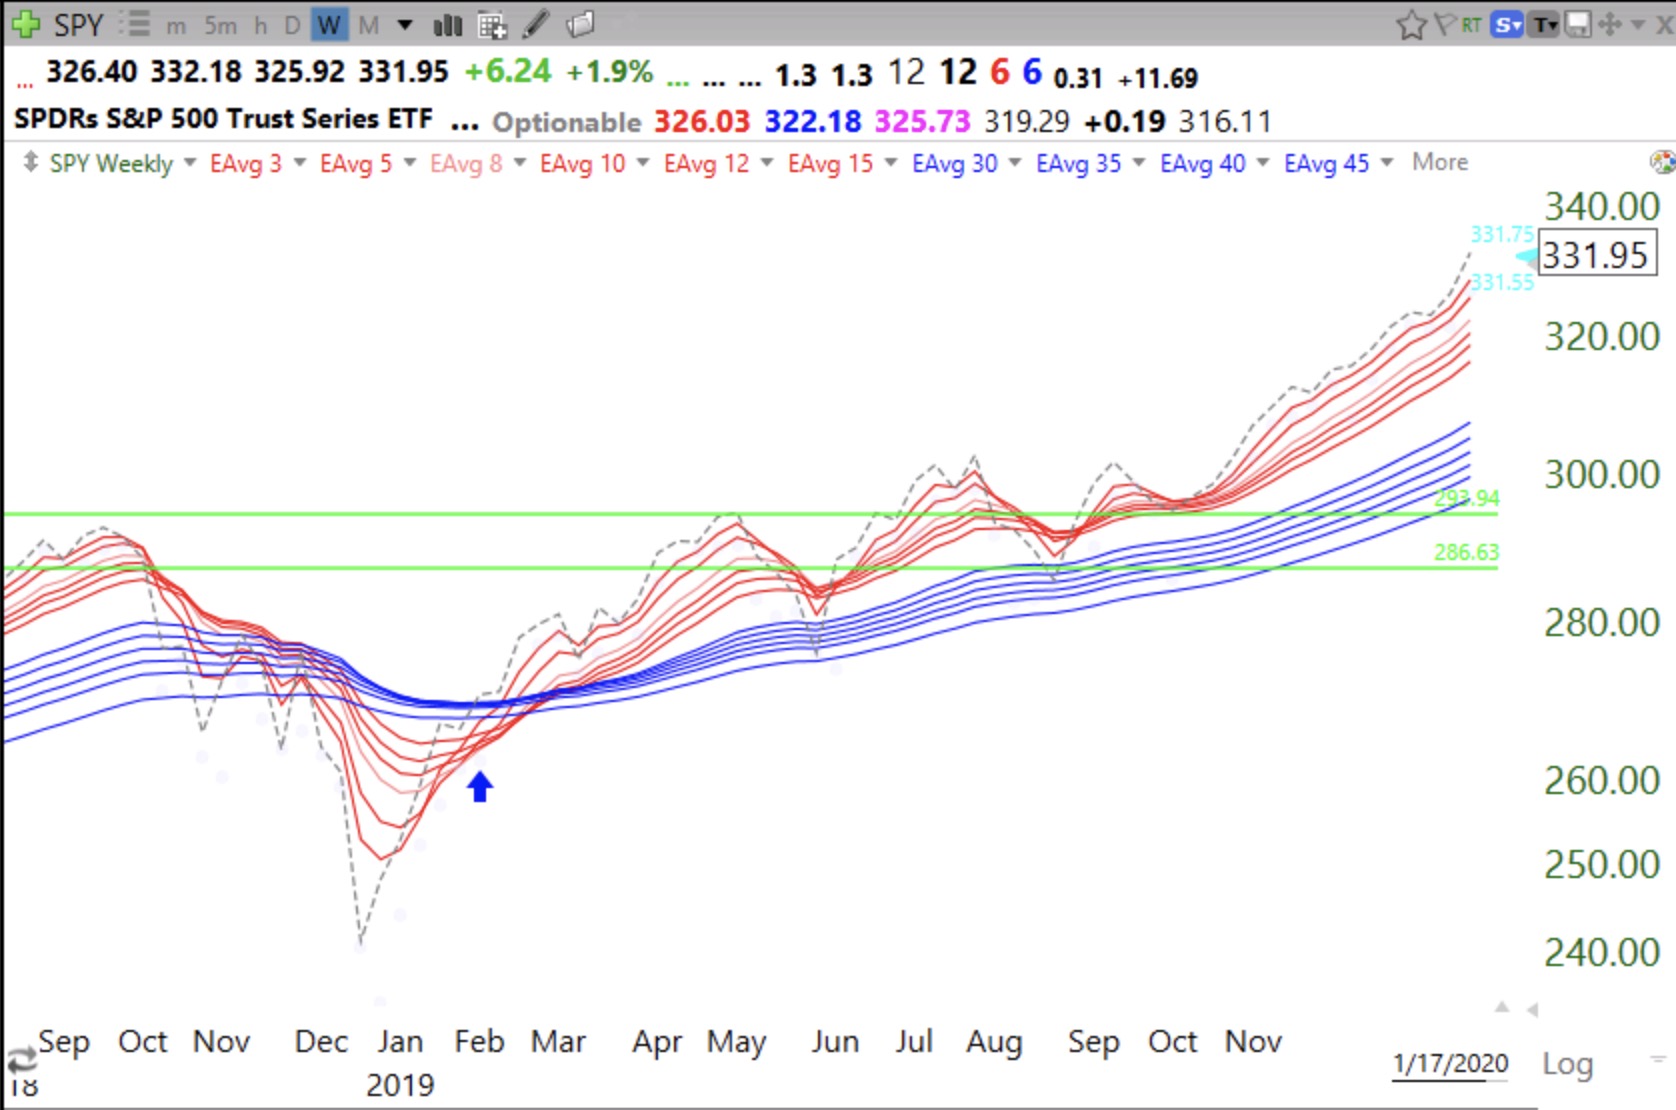Click the refresh arrows icon at bottom left
The image size is (1676, 1110).
click(22, 1062)
